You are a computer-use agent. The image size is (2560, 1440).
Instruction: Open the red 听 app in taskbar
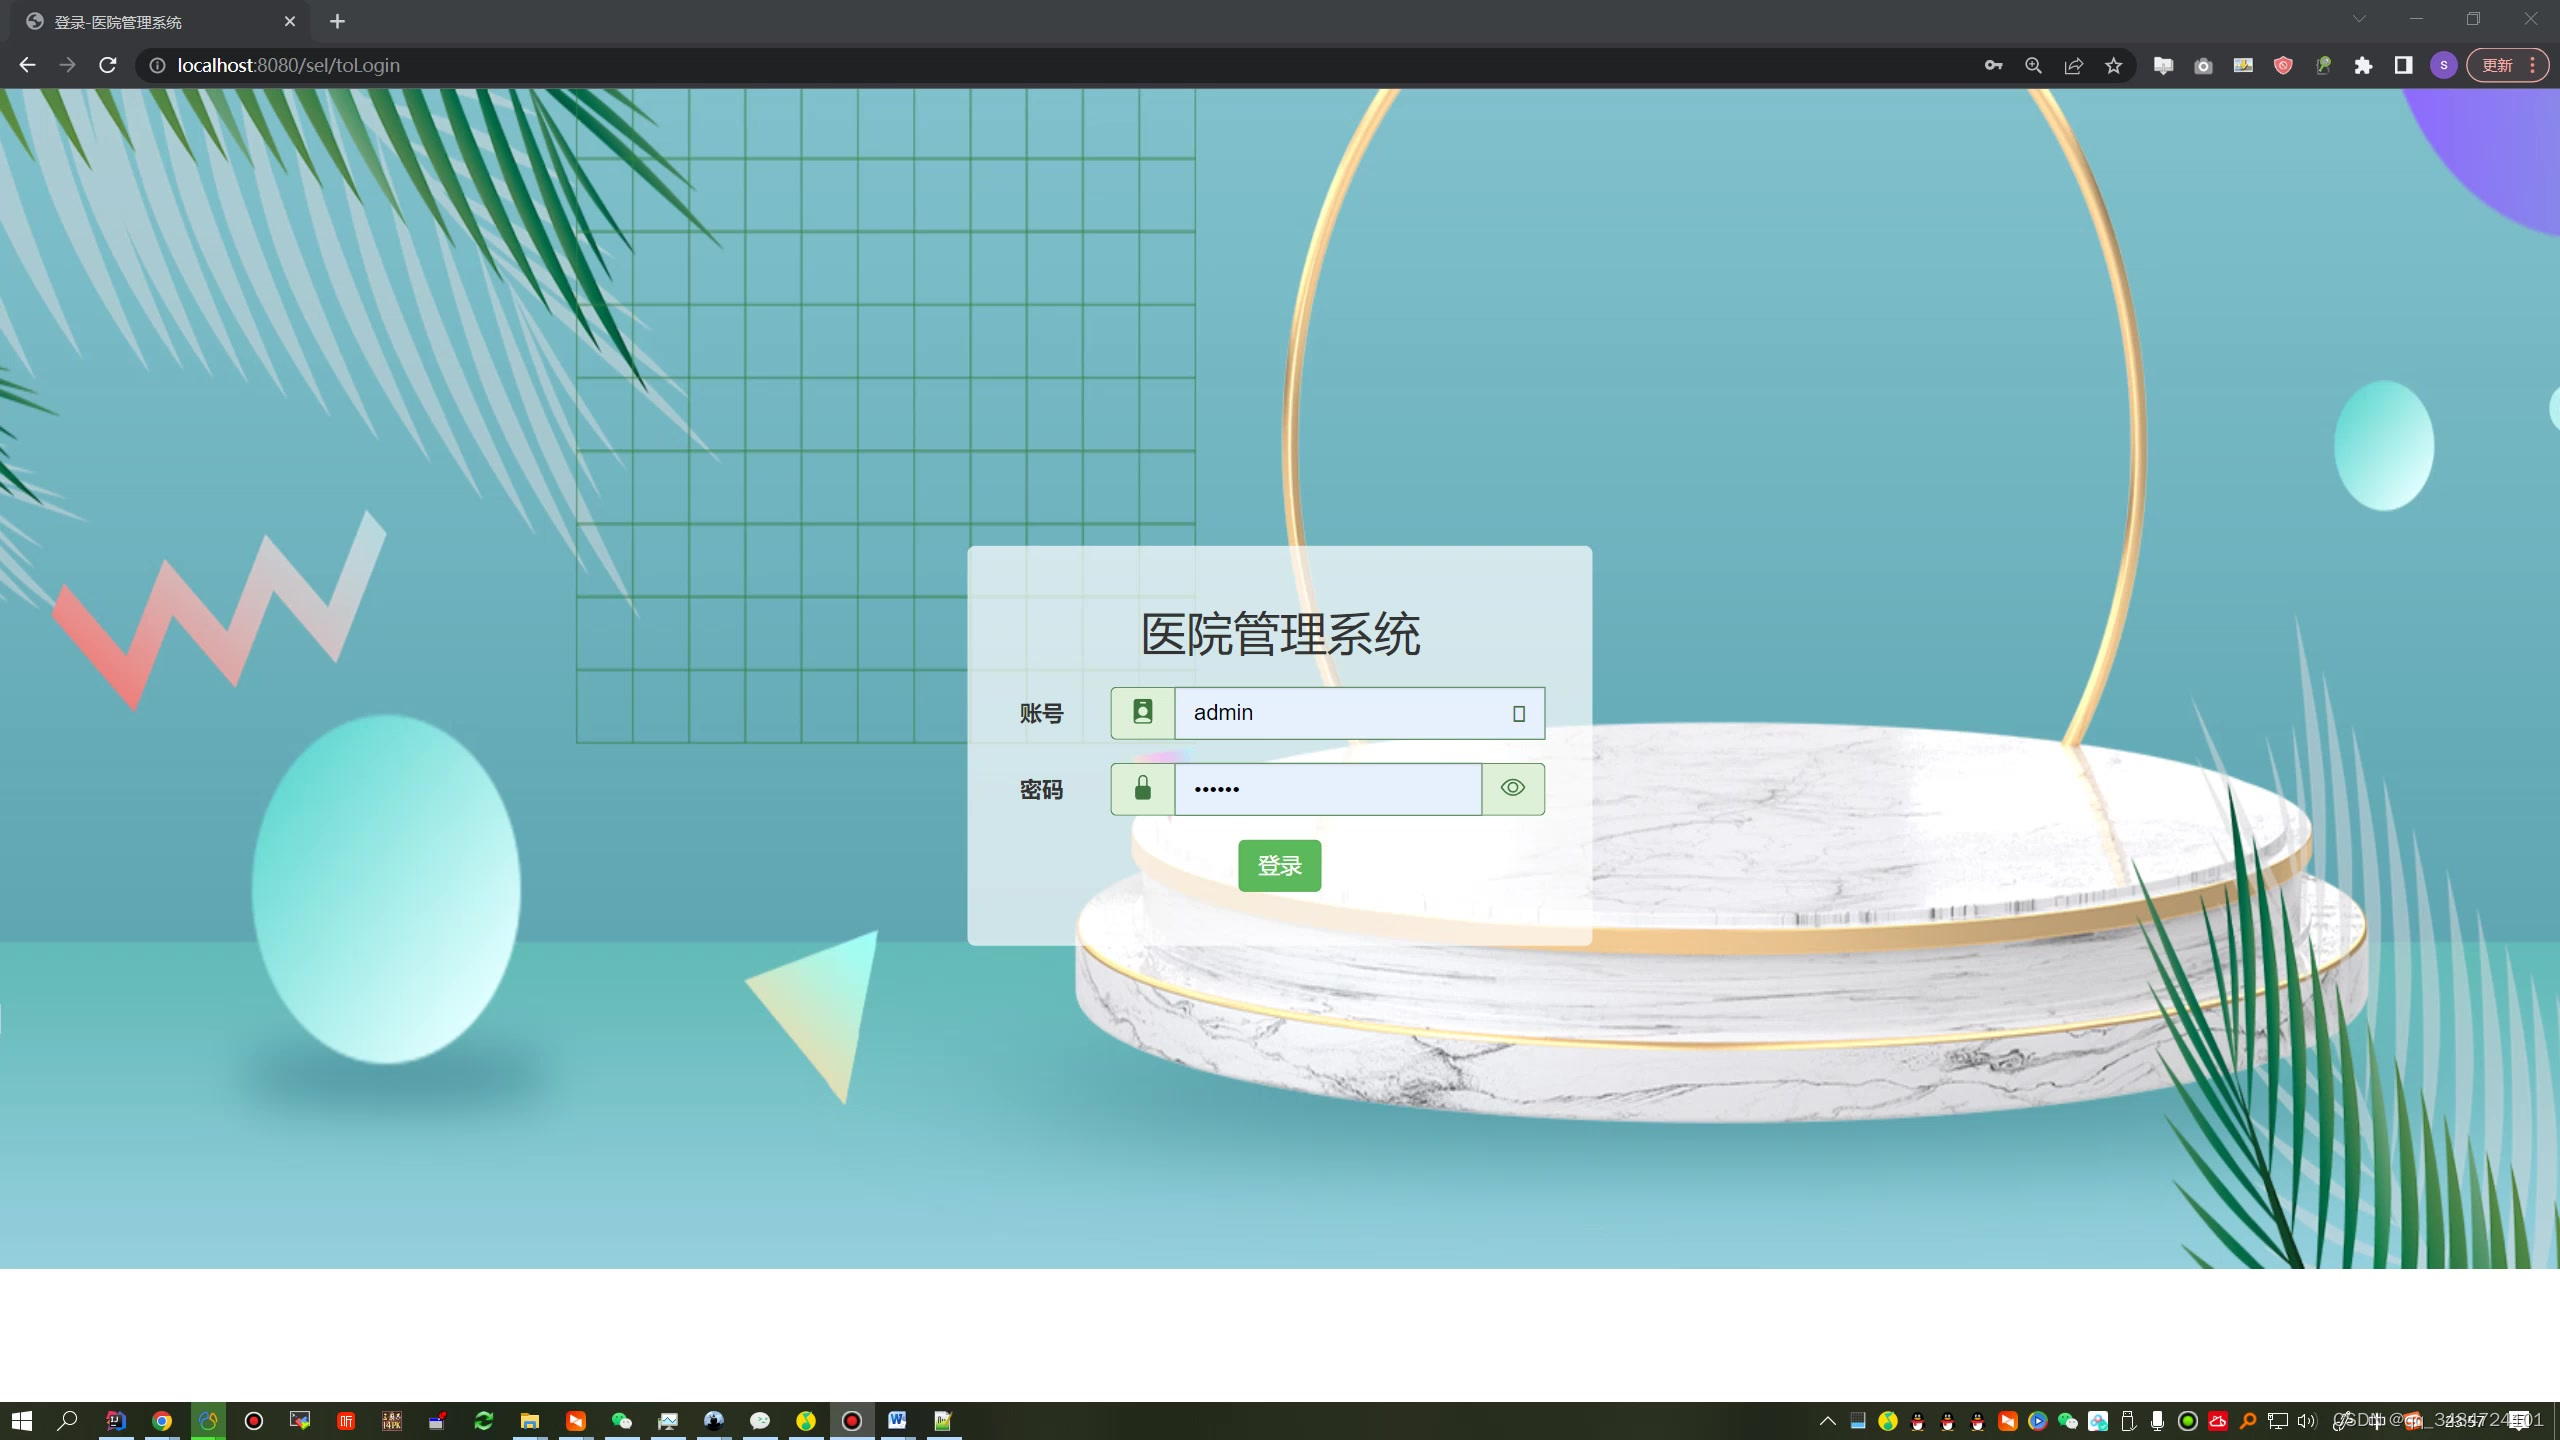click(x=346, y=1420)
